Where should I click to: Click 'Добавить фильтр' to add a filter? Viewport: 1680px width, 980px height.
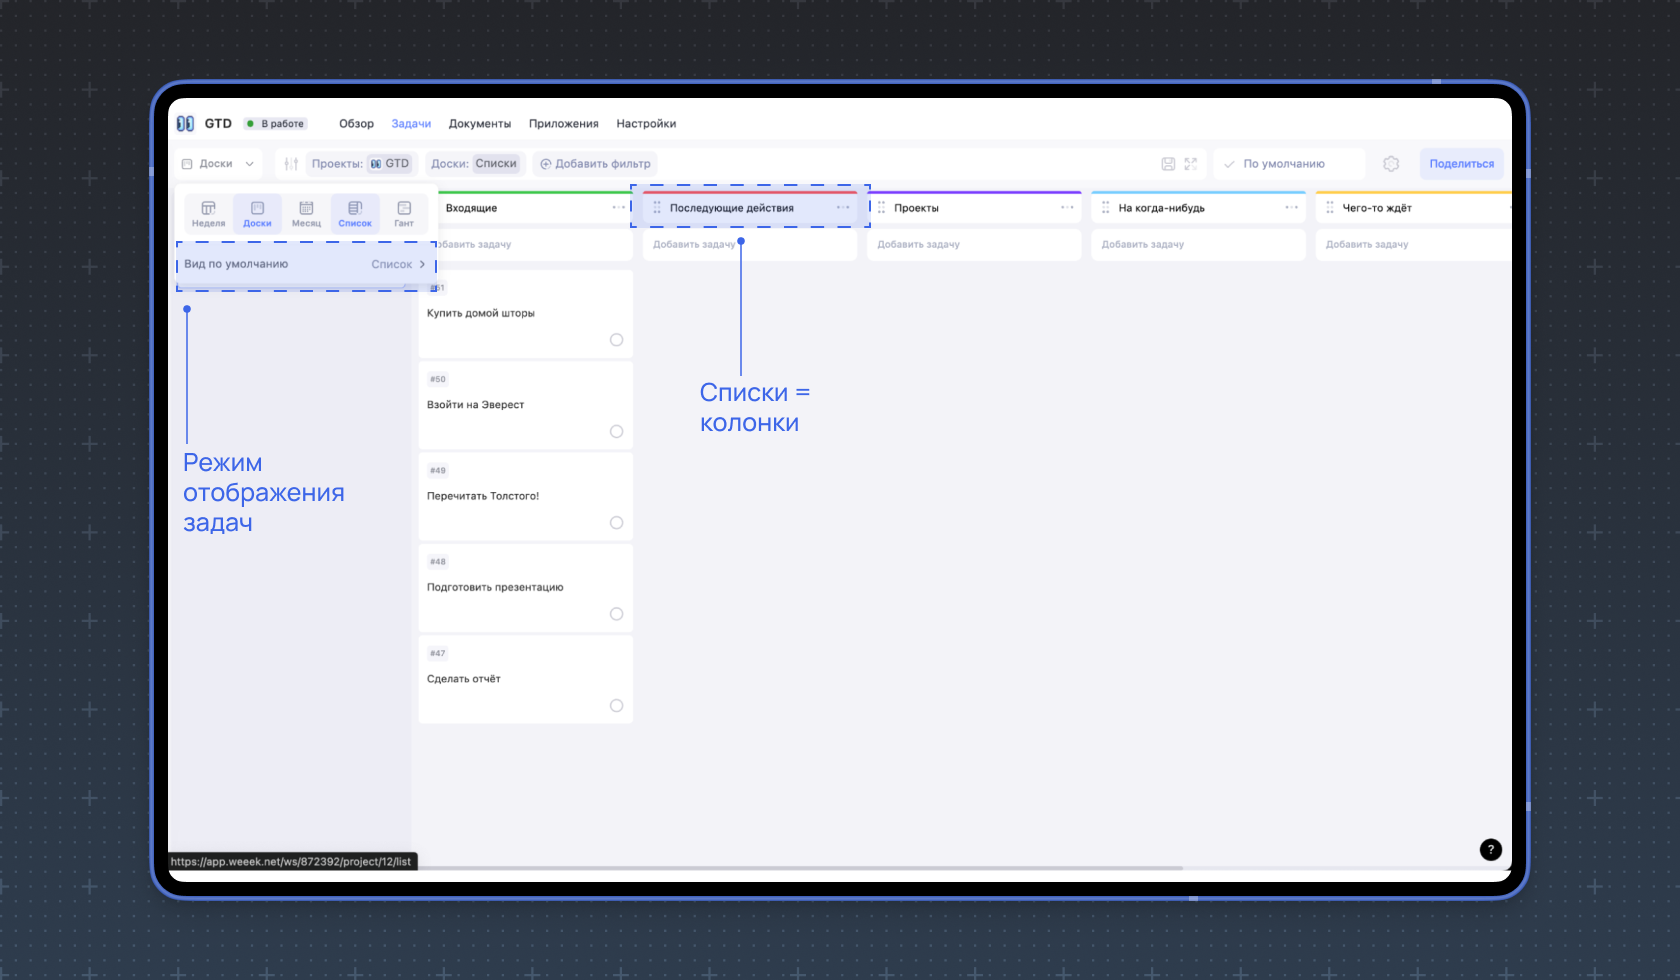[595, 164]
